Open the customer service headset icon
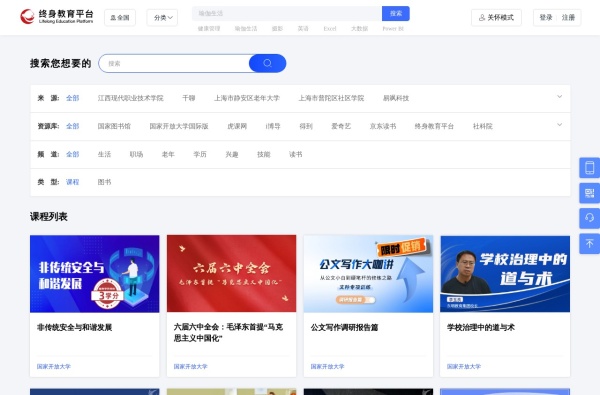The width and height of the screenshot is (600, 395). click(590, 218)
